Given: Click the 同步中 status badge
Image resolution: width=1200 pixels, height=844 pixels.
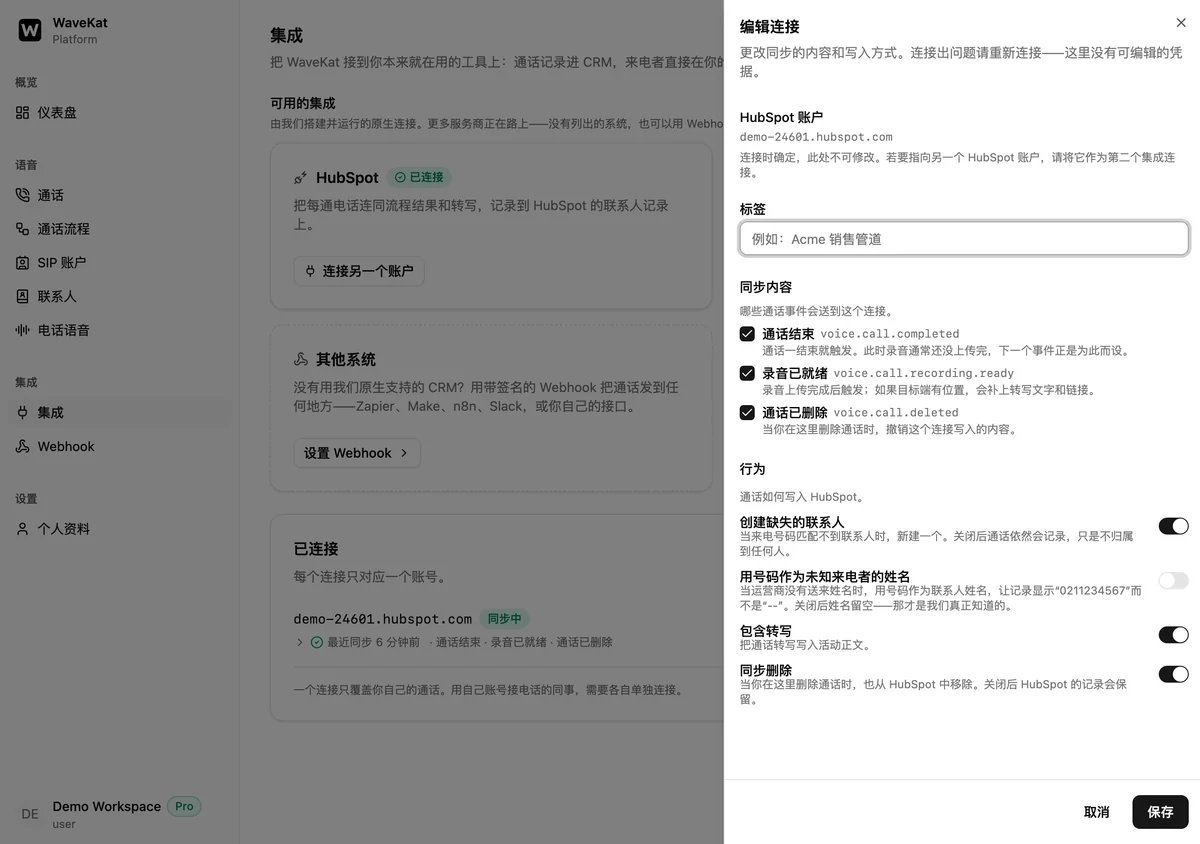Looking at the screenshot, I should 505,619.
